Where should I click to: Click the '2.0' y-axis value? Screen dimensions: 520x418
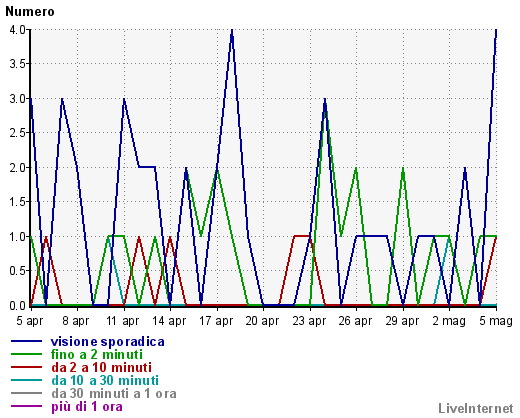click(17, 167)
